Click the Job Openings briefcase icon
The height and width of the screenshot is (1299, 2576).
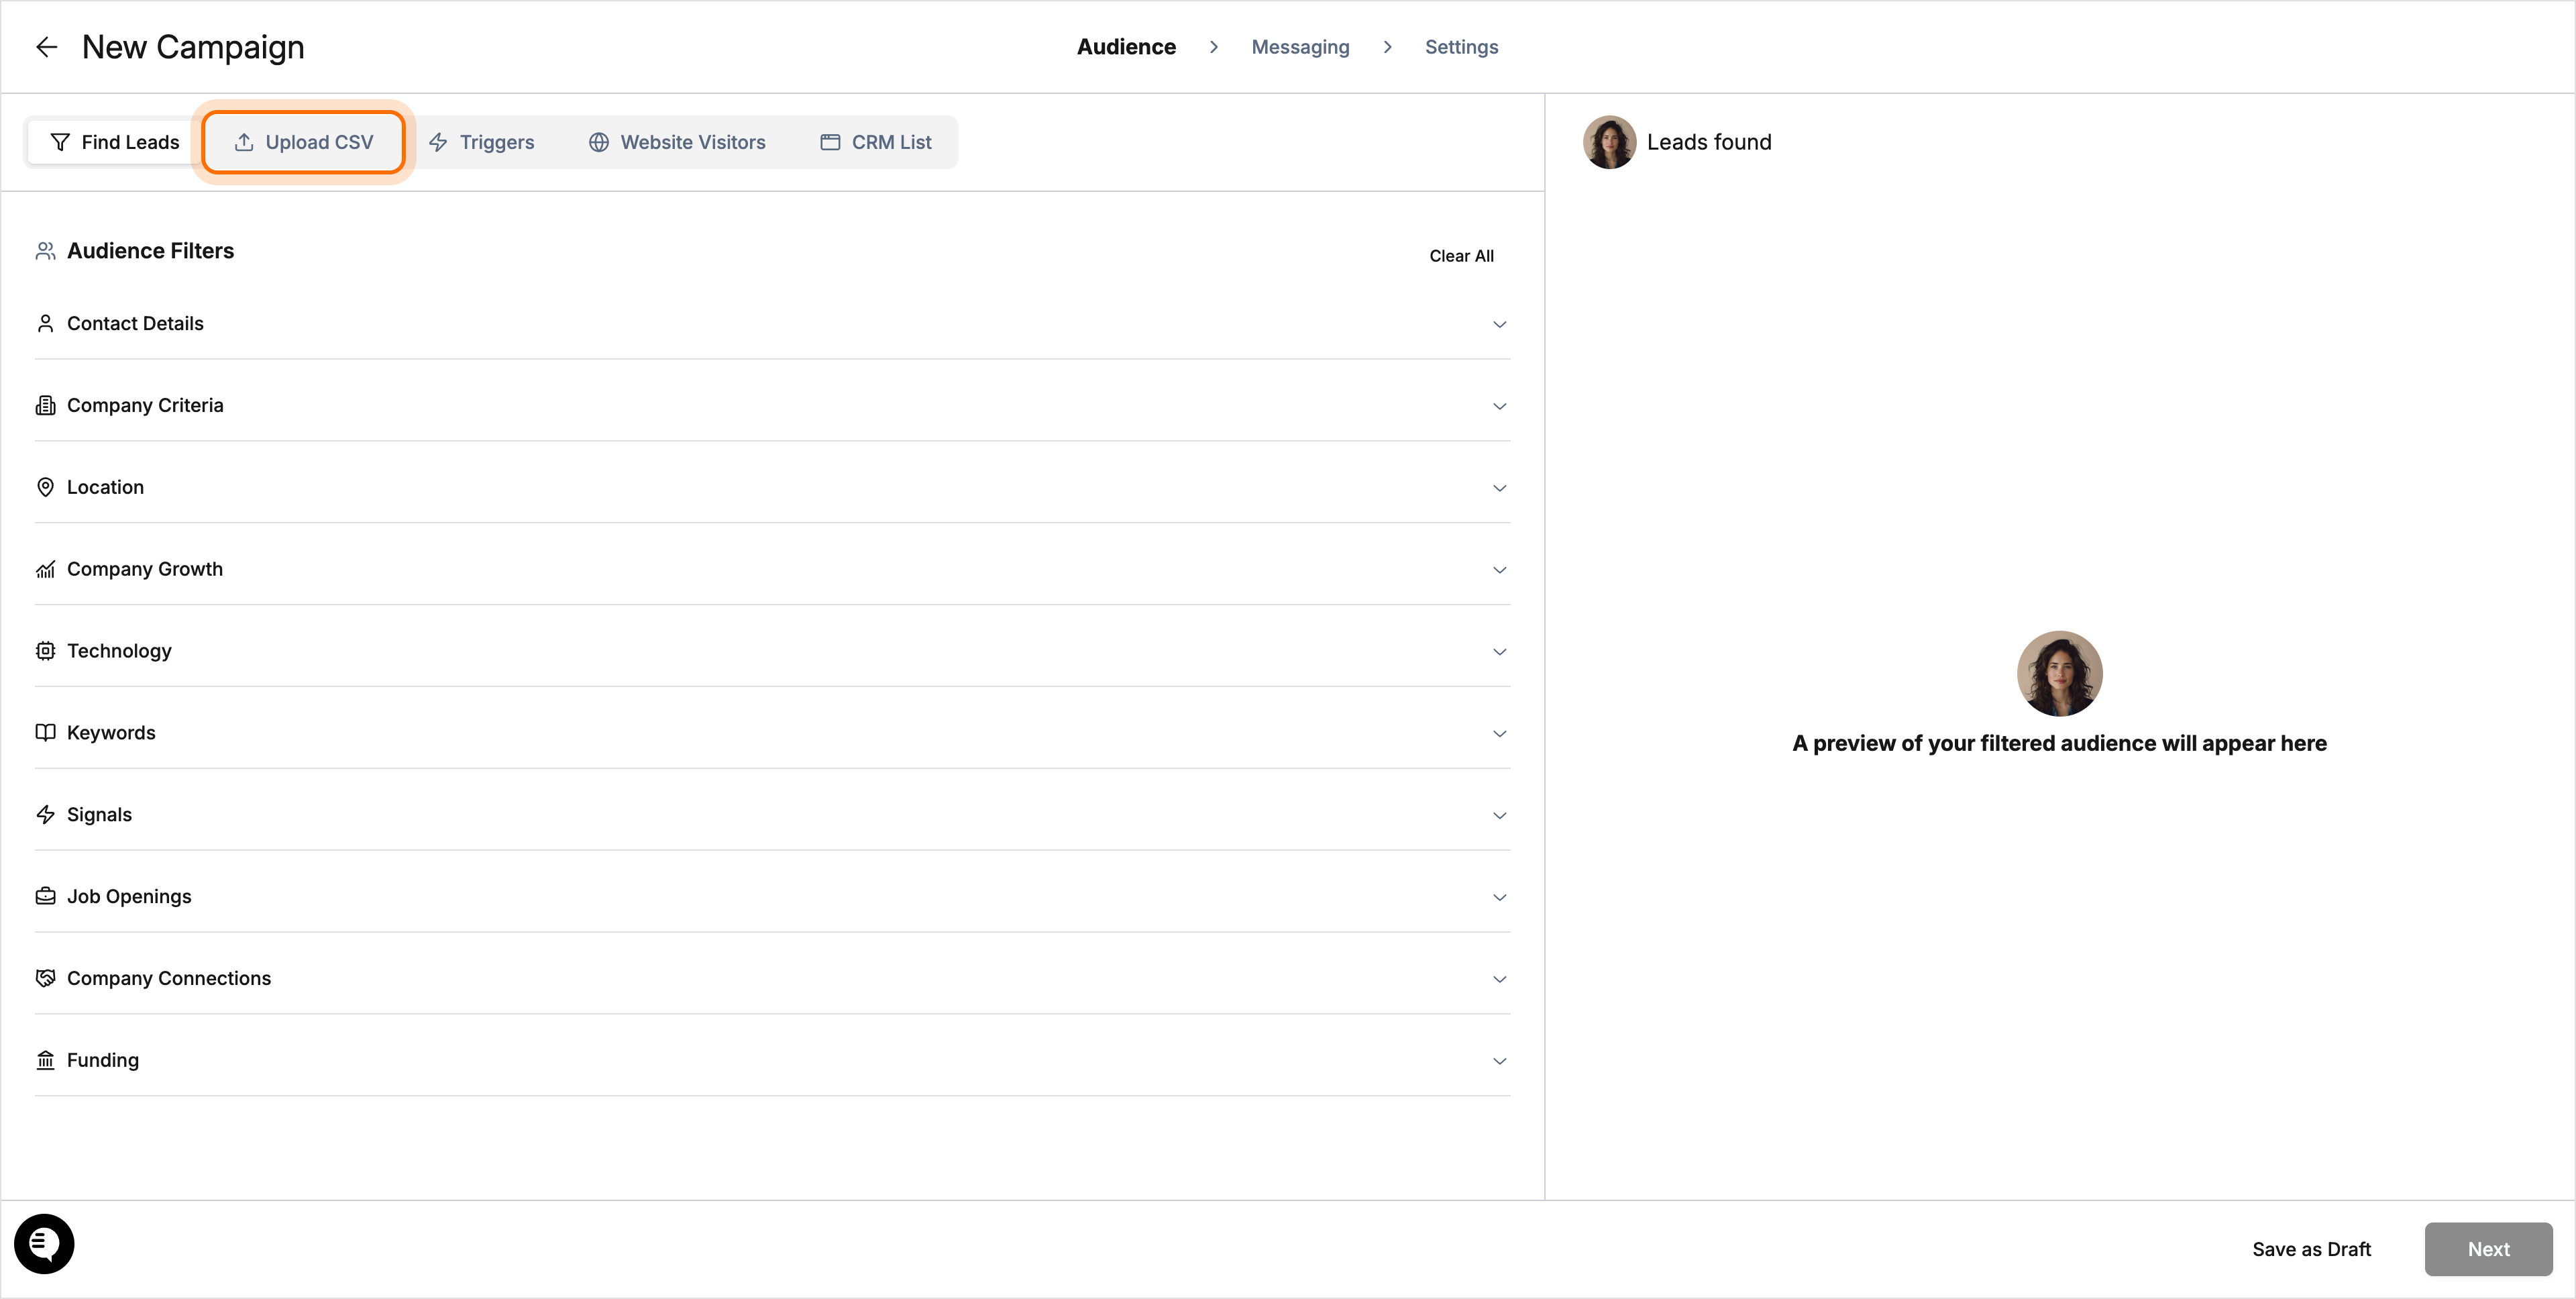coord(45,896)
